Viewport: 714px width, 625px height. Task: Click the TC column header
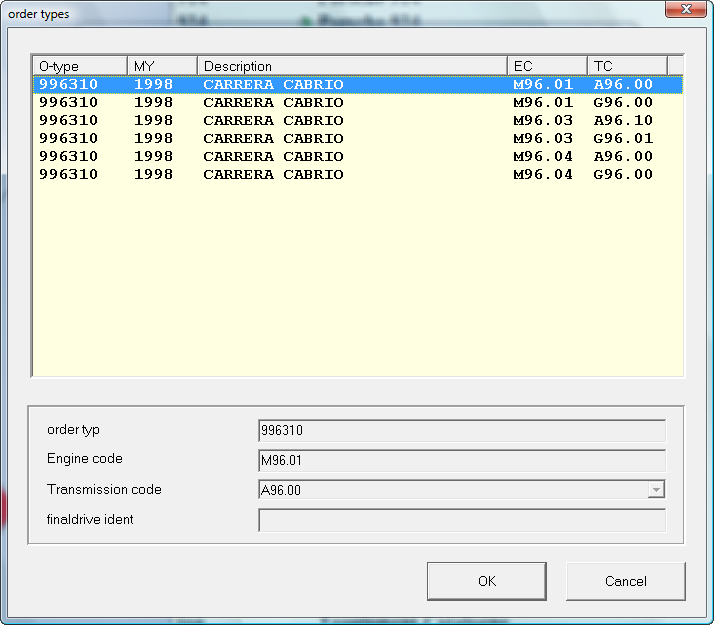(x=627, y=66)
